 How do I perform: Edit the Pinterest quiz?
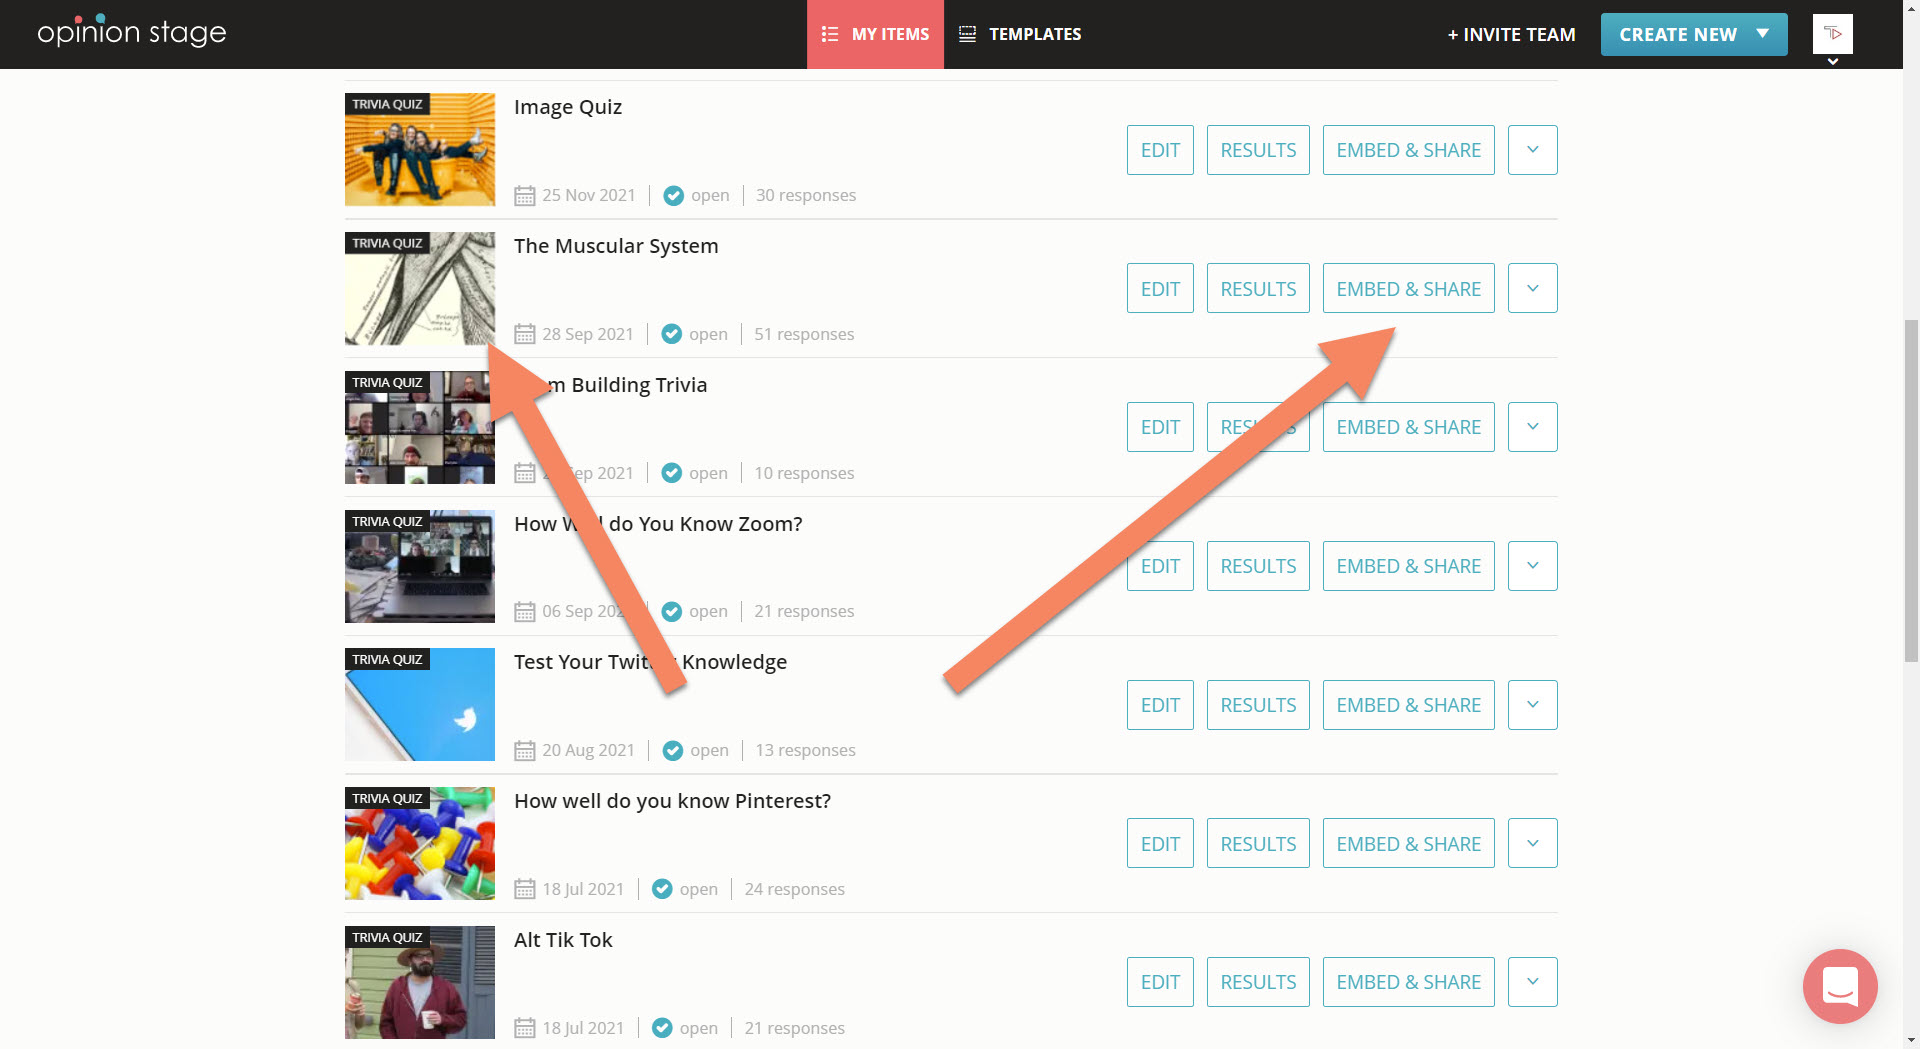[x=1160, y=843]
